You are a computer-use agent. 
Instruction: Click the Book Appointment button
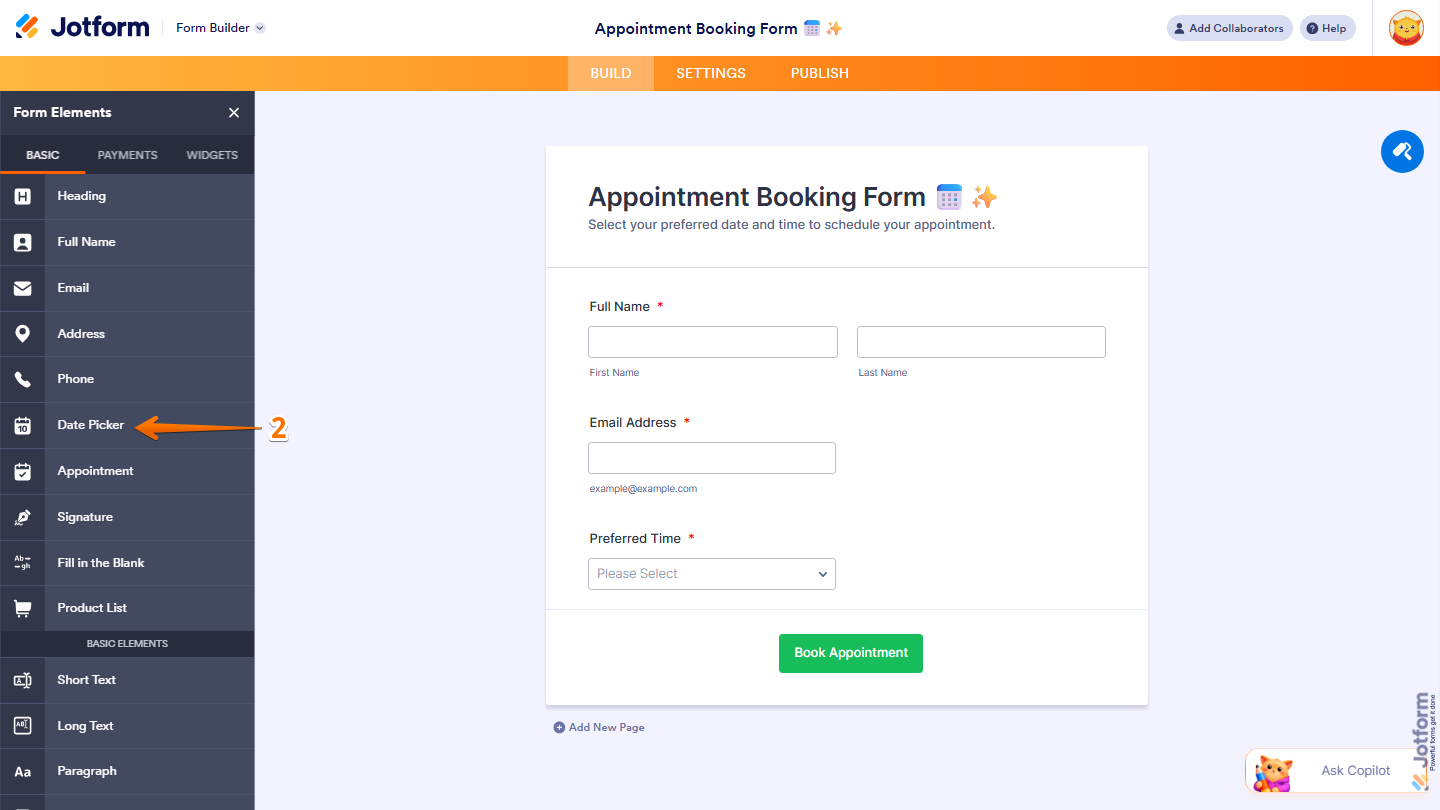click(x=850, y=653)
